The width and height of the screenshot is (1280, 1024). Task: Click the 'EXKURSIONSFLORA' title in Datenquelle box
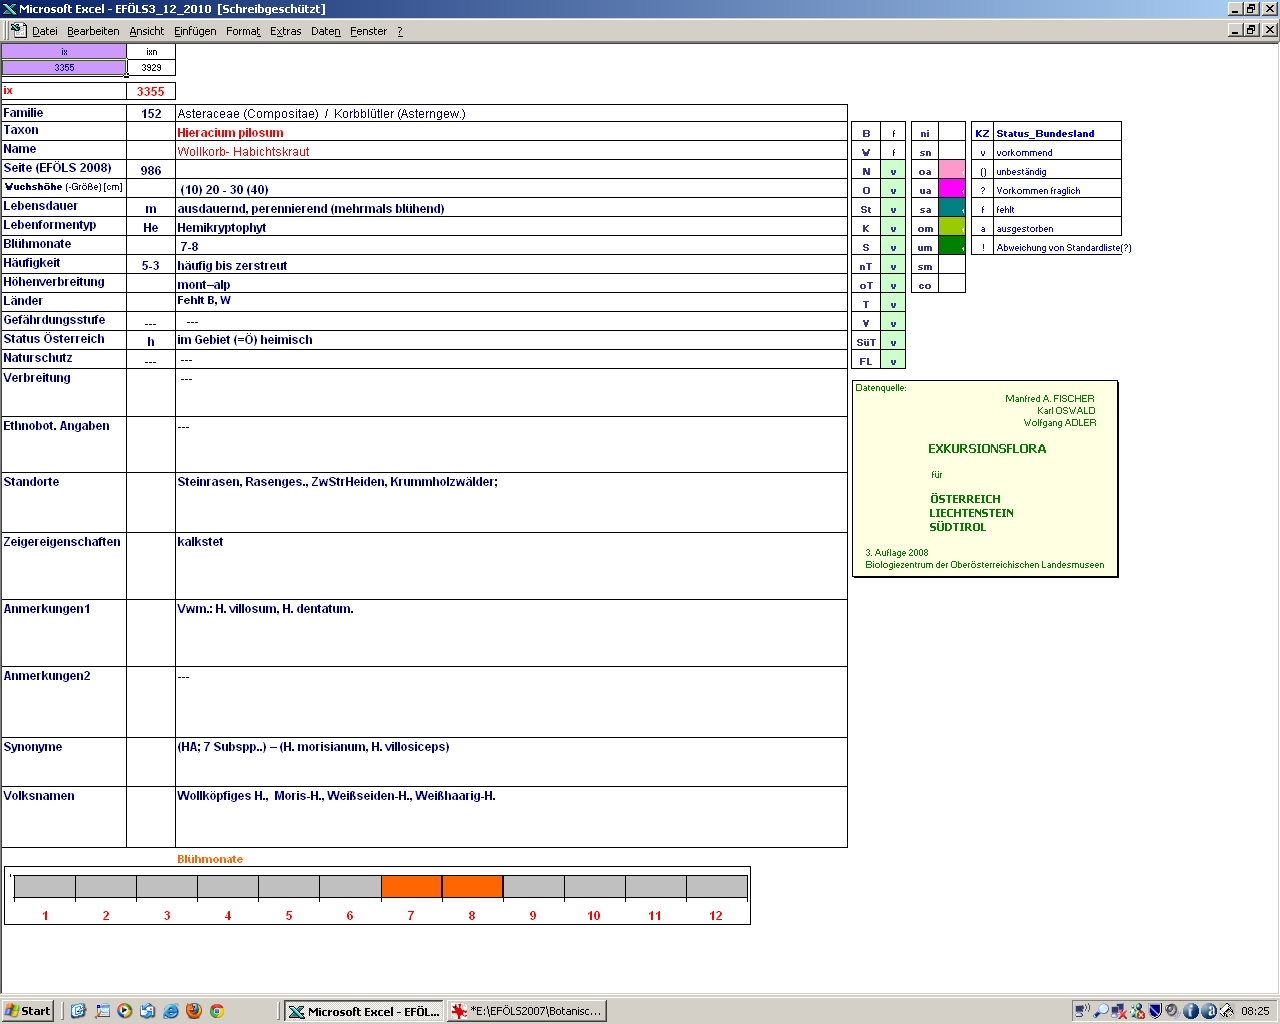pyautogui.click(x=987, y=449)
